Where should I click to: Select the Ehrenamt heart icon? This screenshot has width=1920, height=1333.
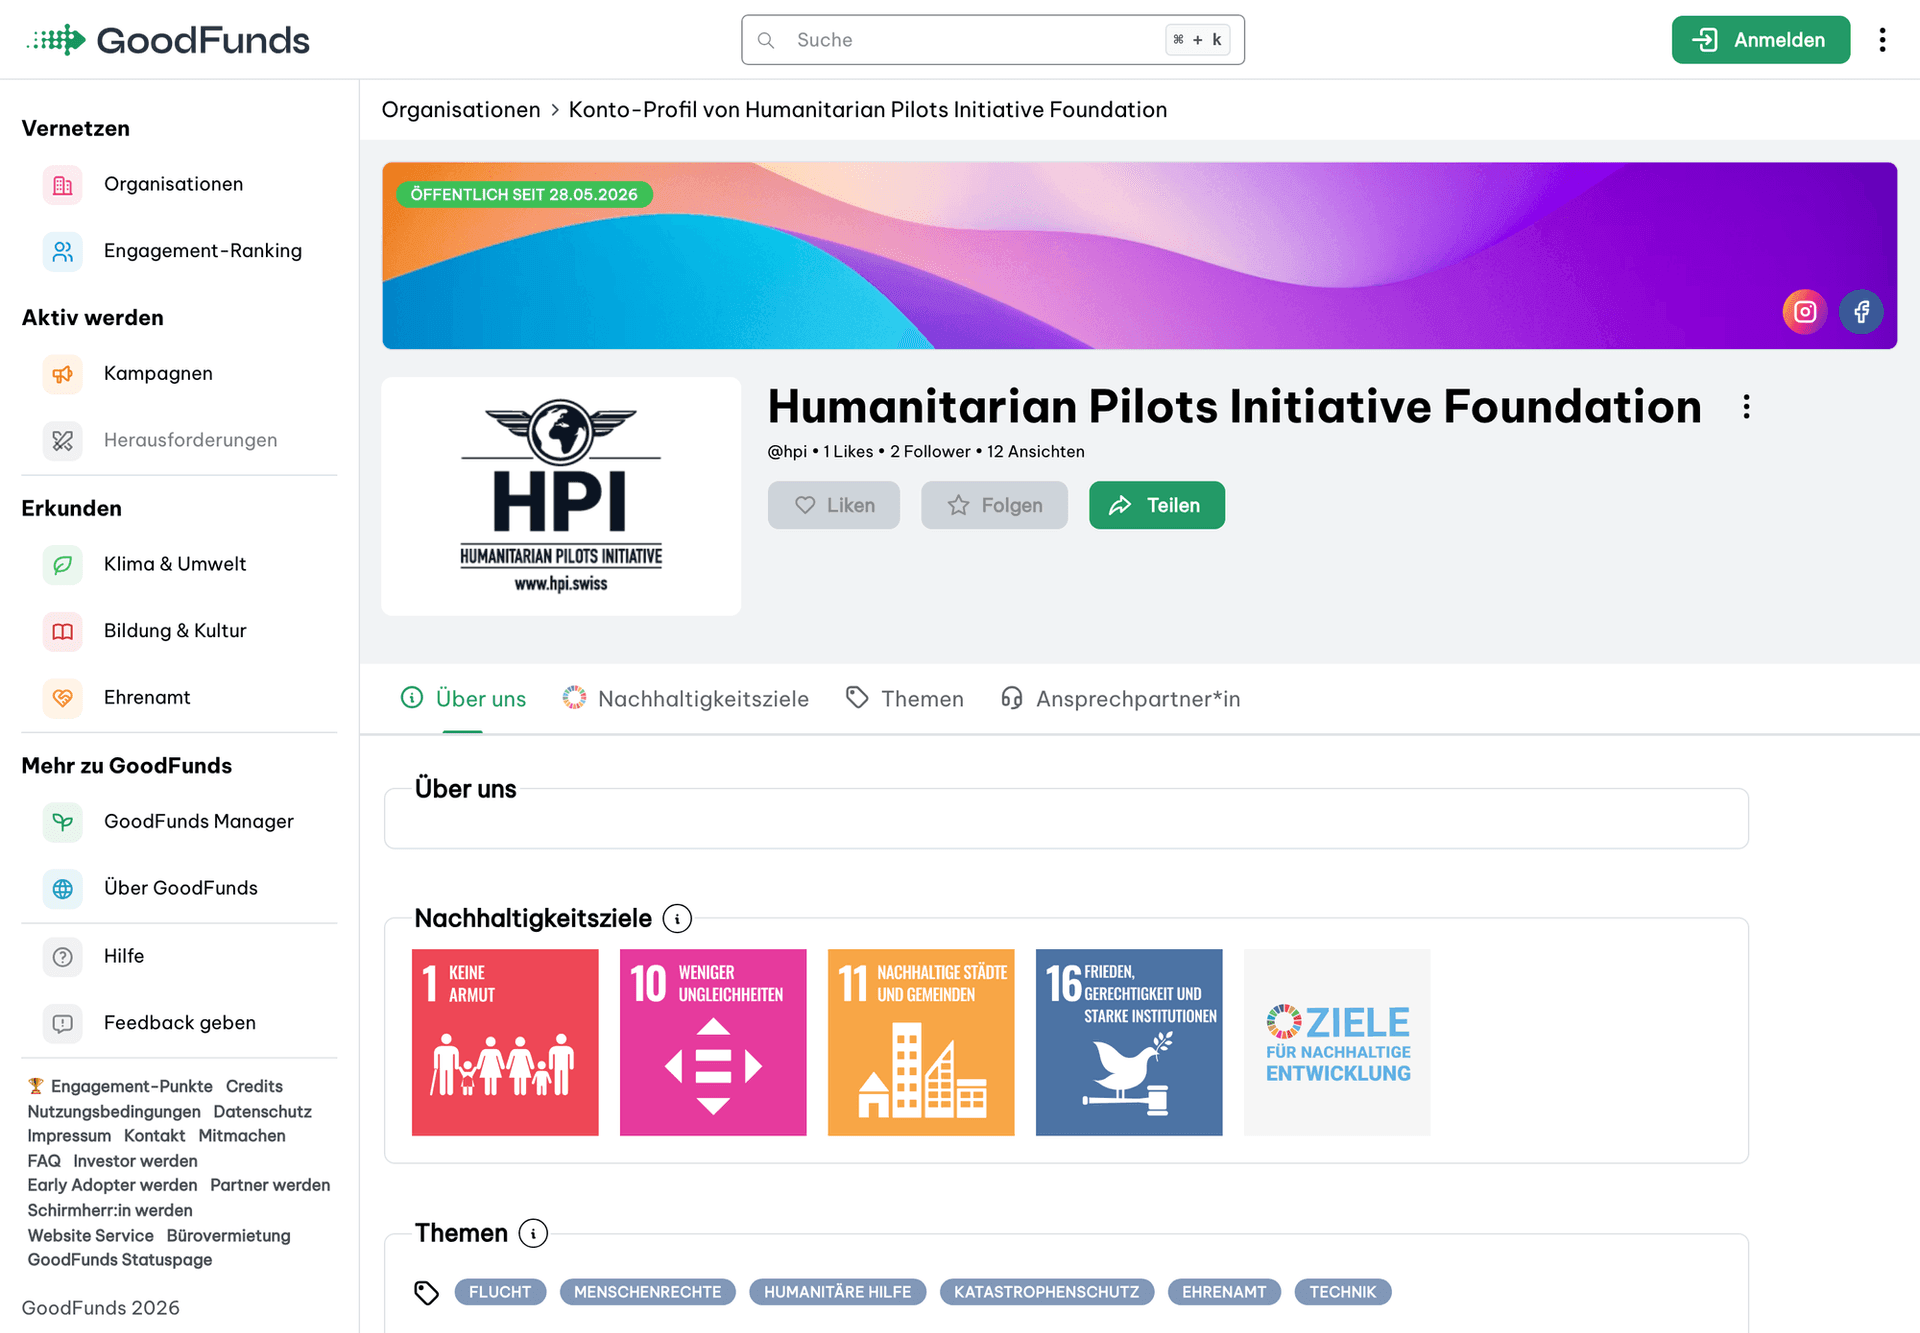(x=63, y=698)
